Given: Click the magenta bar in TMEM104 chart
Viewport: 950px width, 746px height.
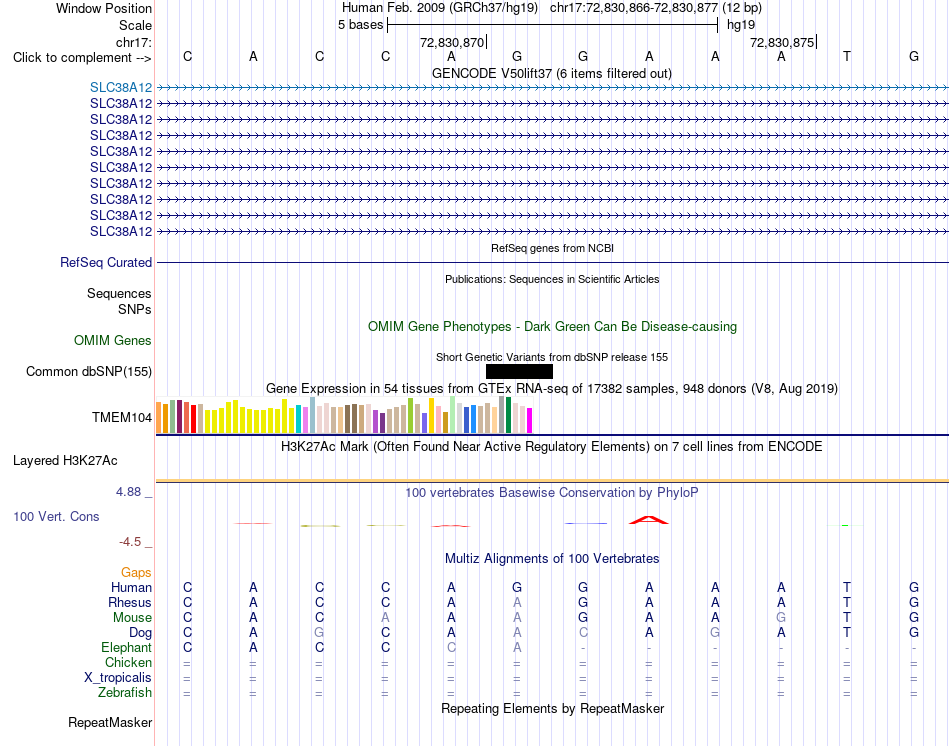Looking at the screenshot, I should 530,421.
